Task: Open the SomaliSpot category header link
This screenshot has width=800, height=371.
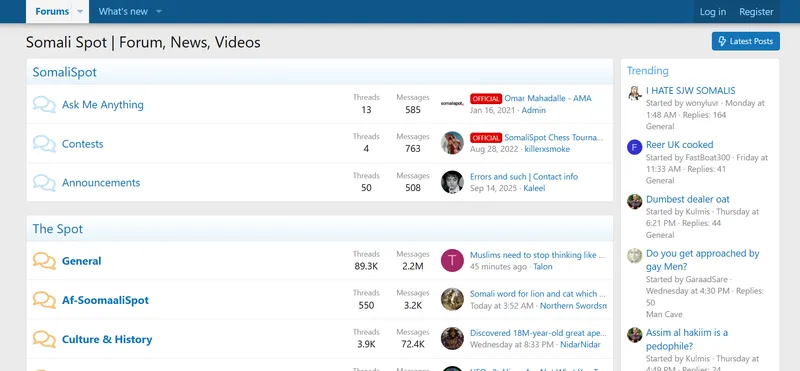Action: [64, 72]
